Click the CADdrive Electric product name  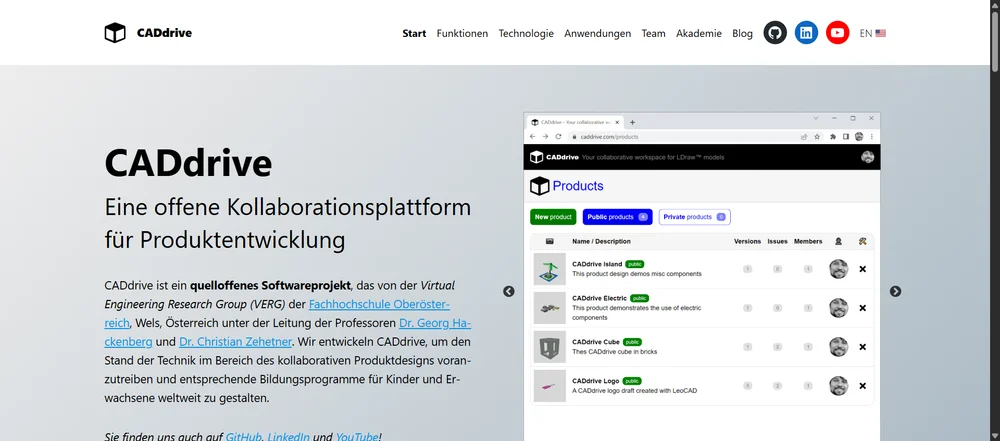click(599, 298)
